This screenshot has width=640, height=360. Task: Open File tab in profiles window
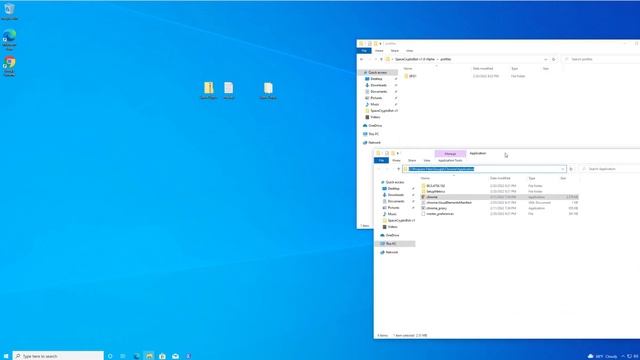pos(364,51)
